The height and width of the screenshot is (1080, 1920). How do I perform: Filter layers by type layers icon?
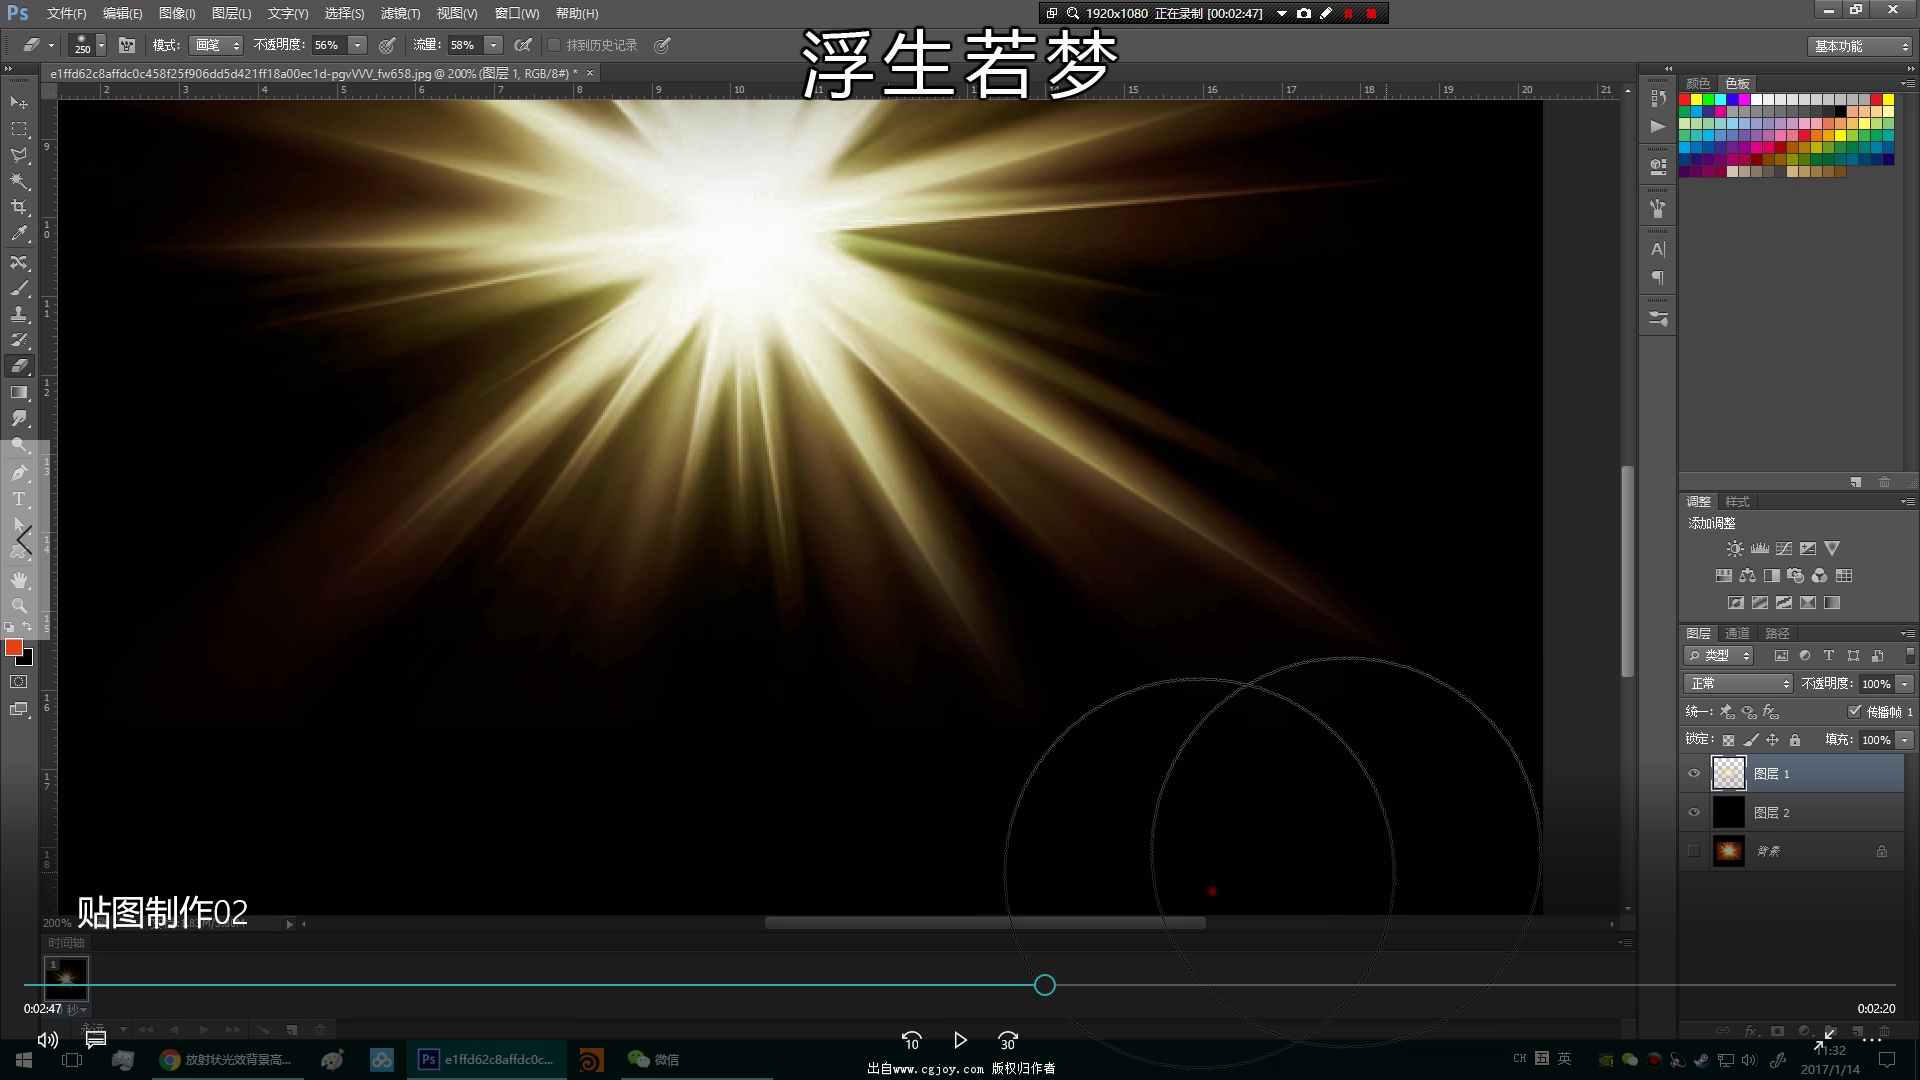coord(1829,656)
